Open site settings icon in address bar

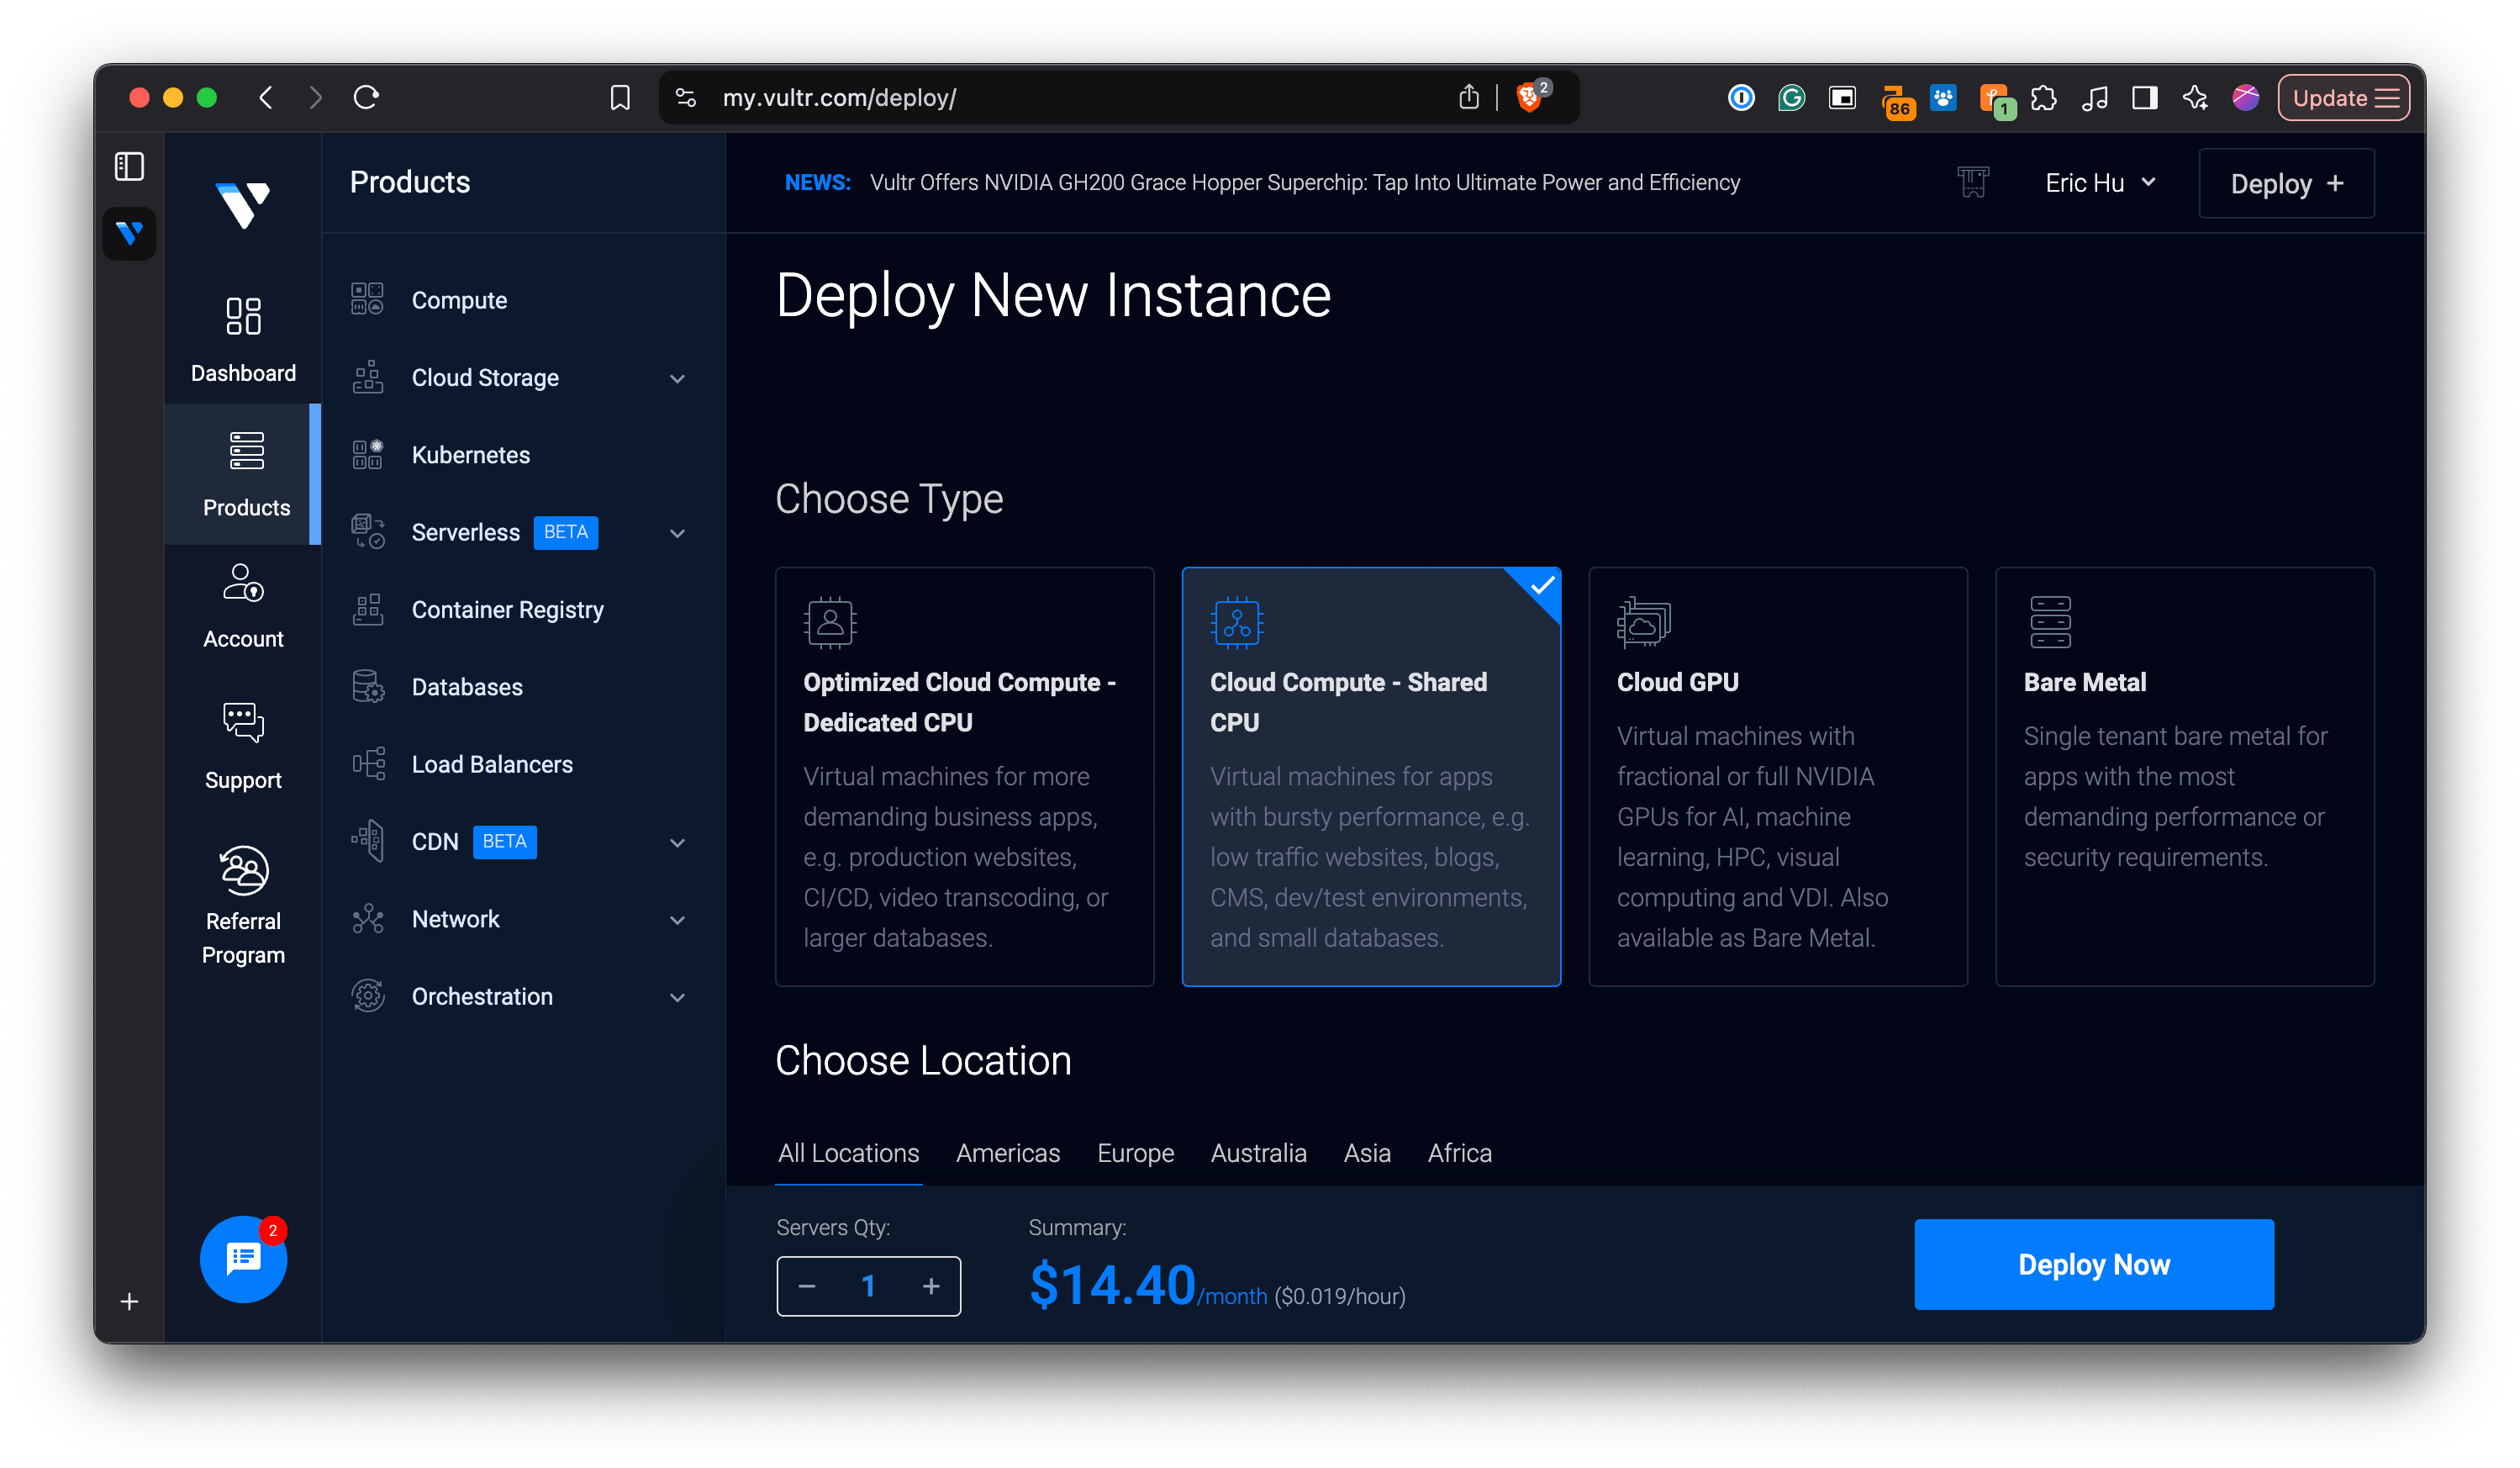(x=686, y=97)
